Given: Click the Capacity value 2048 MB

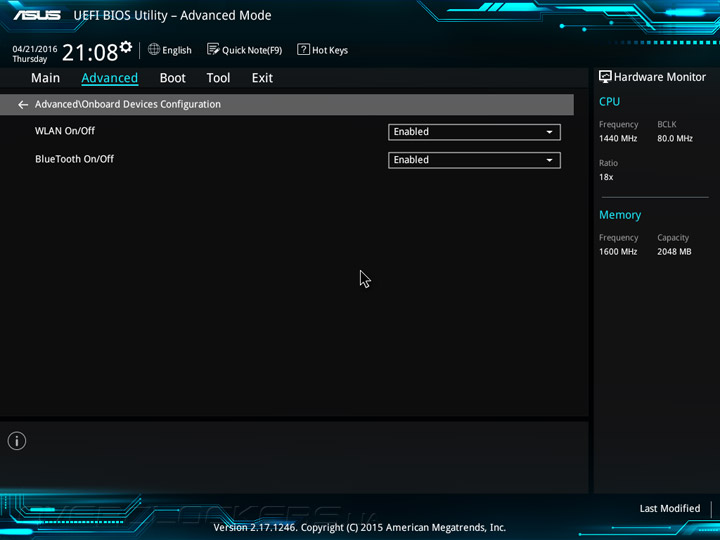Looking at the screenshot, I should (674, 252).
